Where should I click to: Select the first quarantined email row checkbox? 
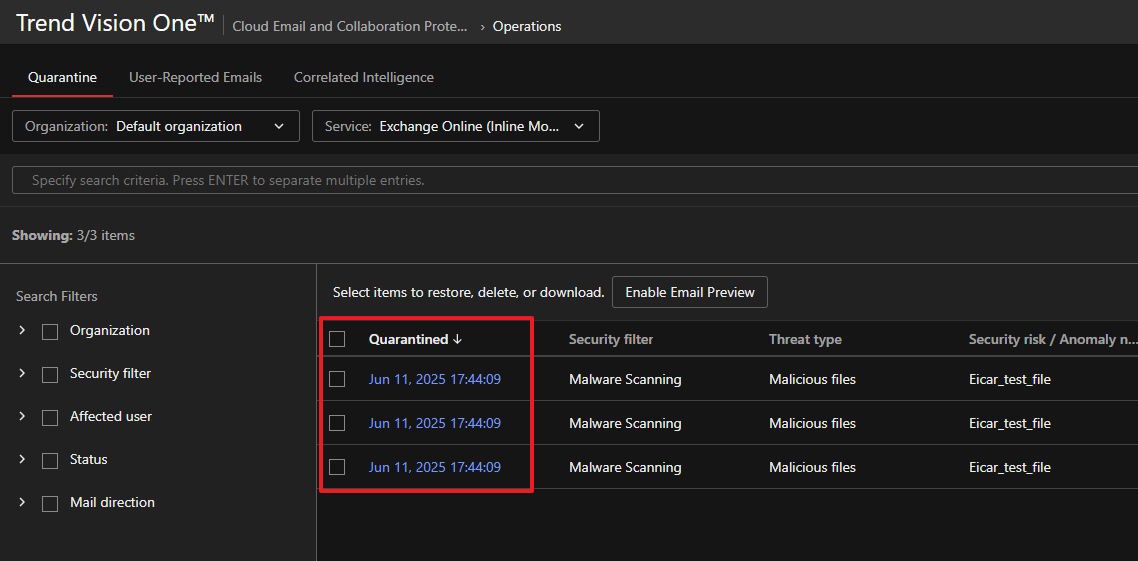pyautogui.click(x=337, y=379)
